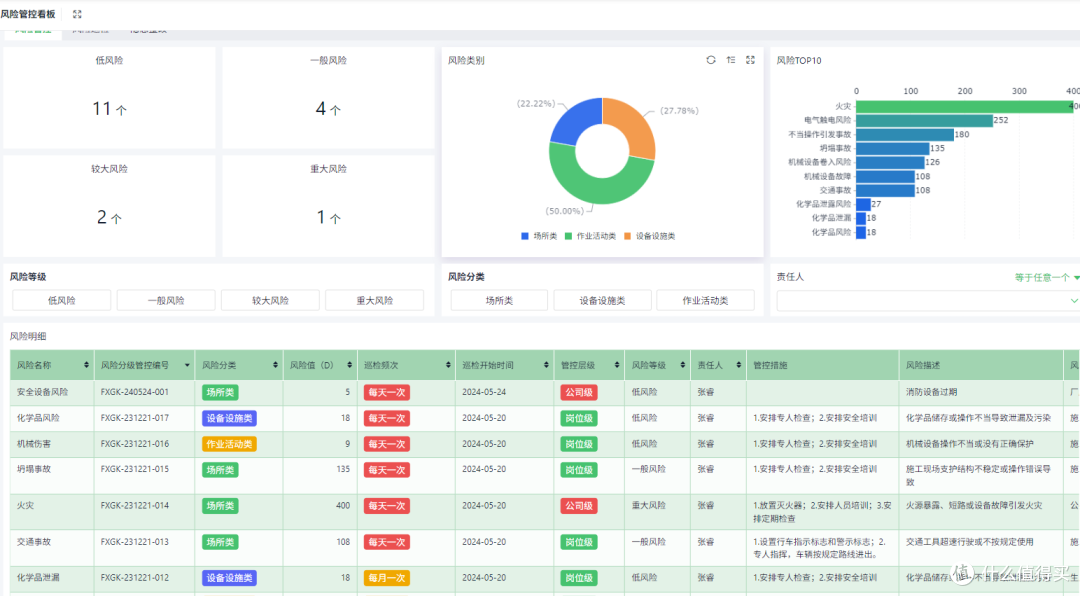Click the fullscreen icon beside 风险管控看板 title
This screenshot has width=1080, height=596.
(x=77, y=14)
